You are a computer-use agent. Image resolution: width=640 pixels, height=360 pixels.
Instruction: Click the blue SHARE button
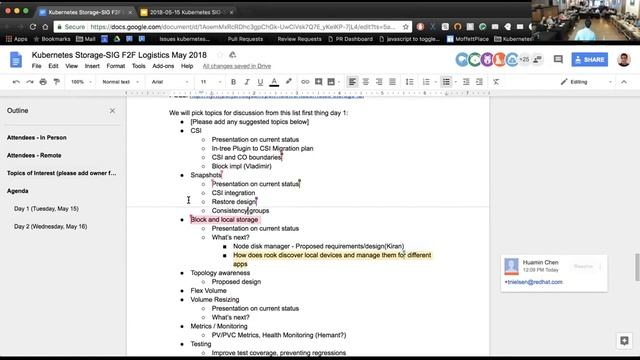589,60
